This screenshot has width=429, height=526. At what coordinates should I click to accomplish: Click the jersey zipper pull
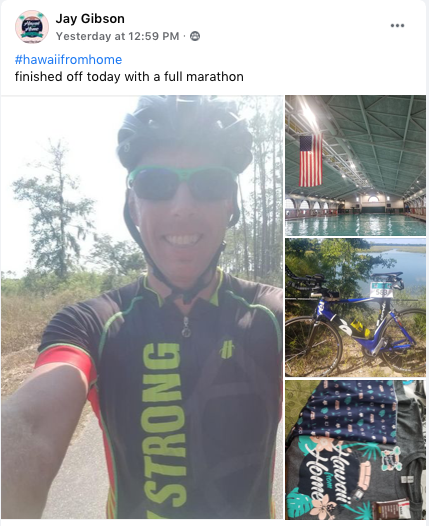(186, 327)
